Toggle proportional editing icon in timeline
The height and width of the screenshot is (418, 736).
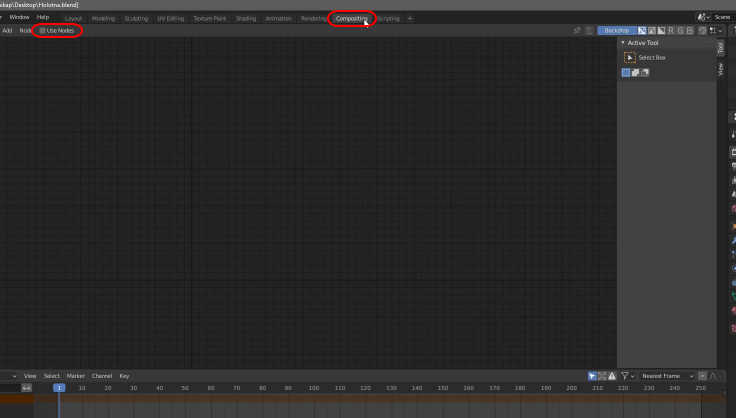point(702,376)
